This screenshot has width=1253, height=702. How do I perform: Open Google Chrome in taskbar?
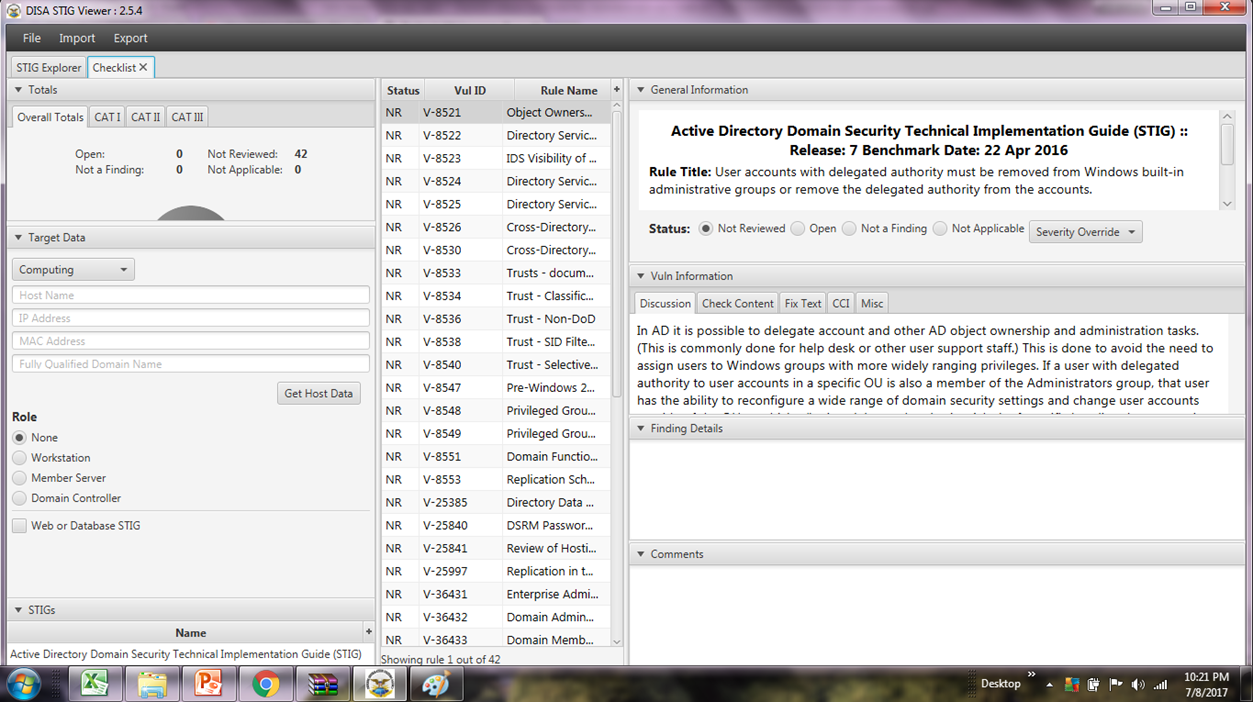pyautogui.click(x=265, y=684)
